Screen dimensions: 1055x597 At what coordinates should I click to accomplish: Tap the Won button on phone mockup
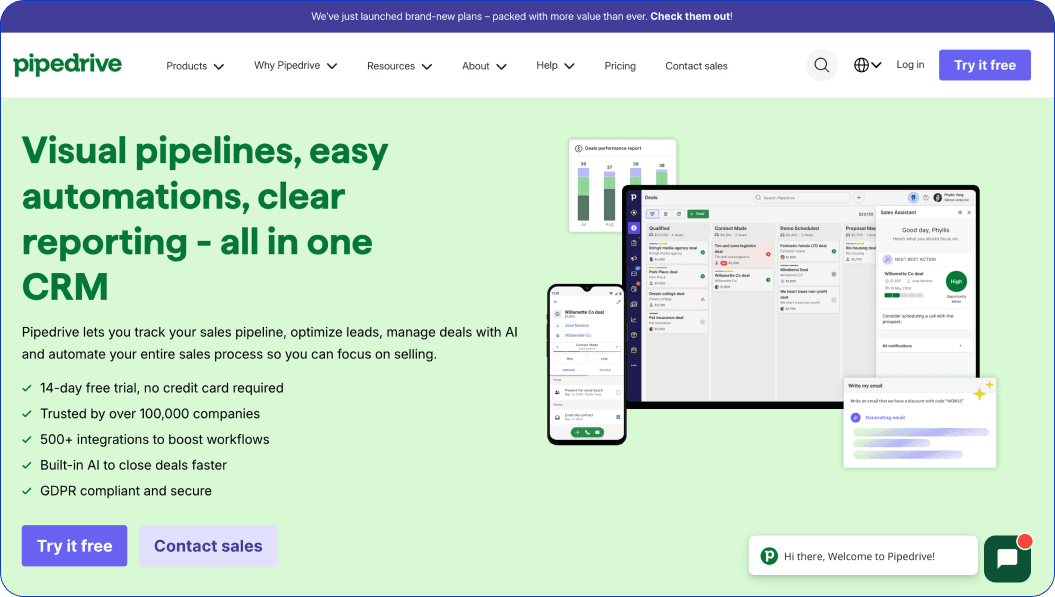tap(570, 359)
